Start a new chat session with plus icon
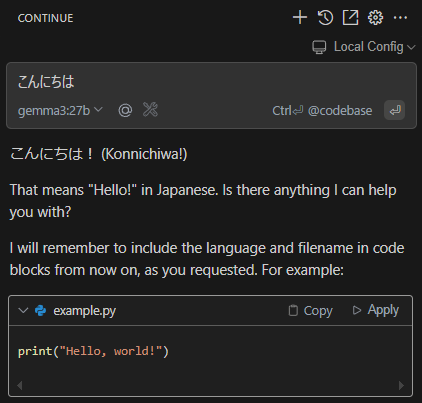The height and width of the screenshot is (403, 422). tap(300, 17)
